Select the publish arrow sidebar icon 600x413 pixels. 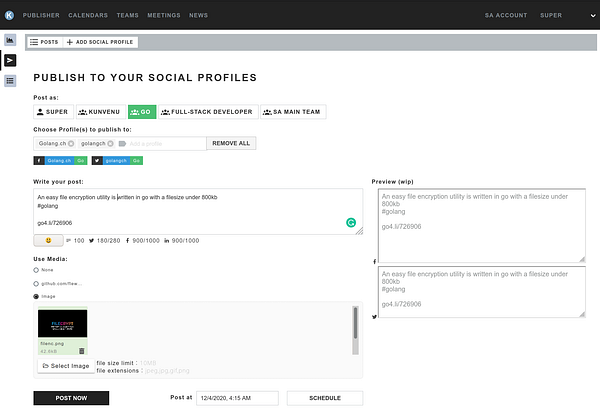pyautogui.click(x=10, y=60)
